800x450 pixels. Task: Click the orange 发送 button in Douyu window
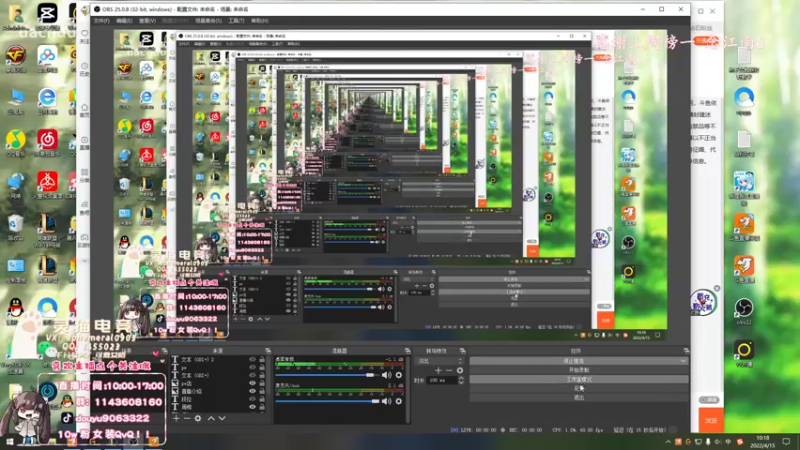click(x=711, y=420)
